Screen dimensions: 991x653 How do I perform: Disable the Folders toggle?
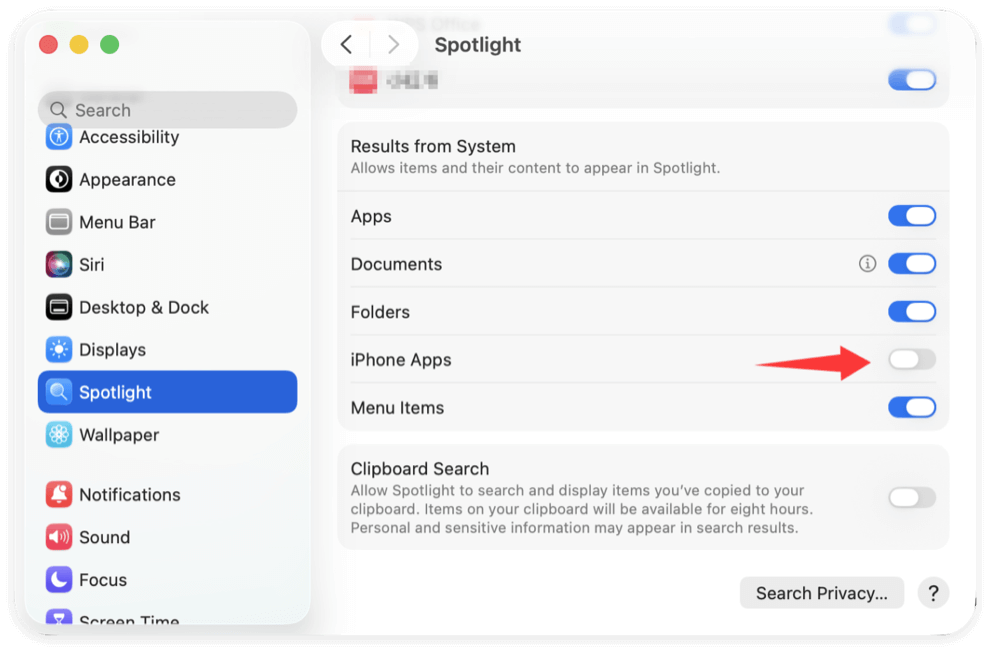[x=911, y=311]
